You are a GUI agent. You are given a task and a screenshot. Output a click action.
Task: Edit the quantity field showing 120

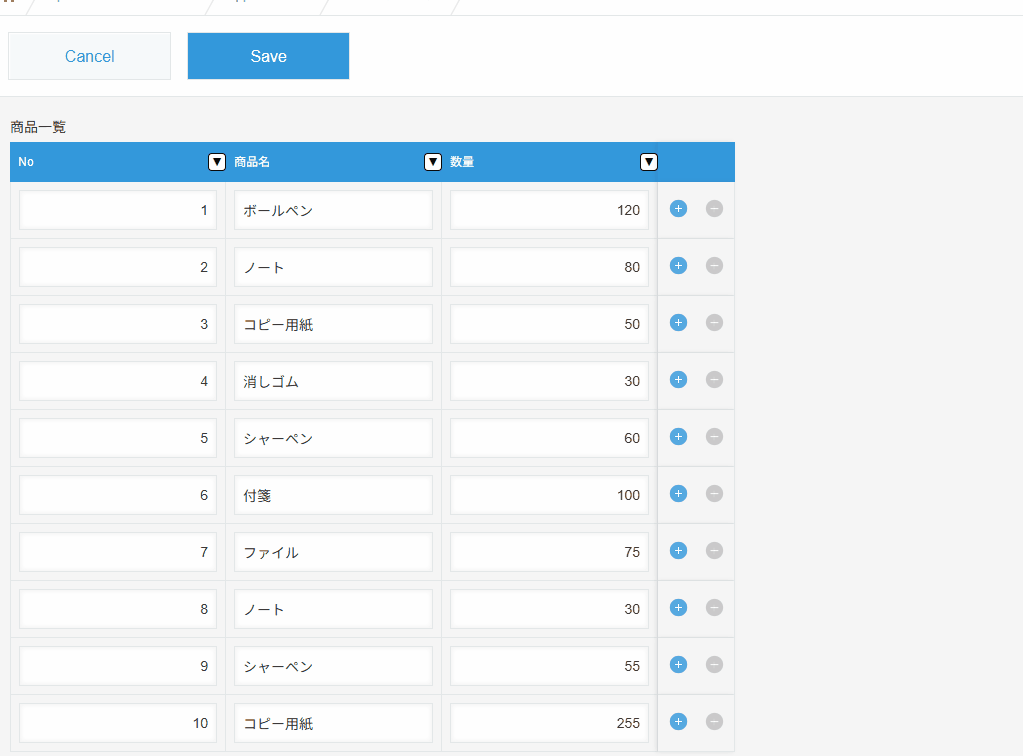(549, 210)
